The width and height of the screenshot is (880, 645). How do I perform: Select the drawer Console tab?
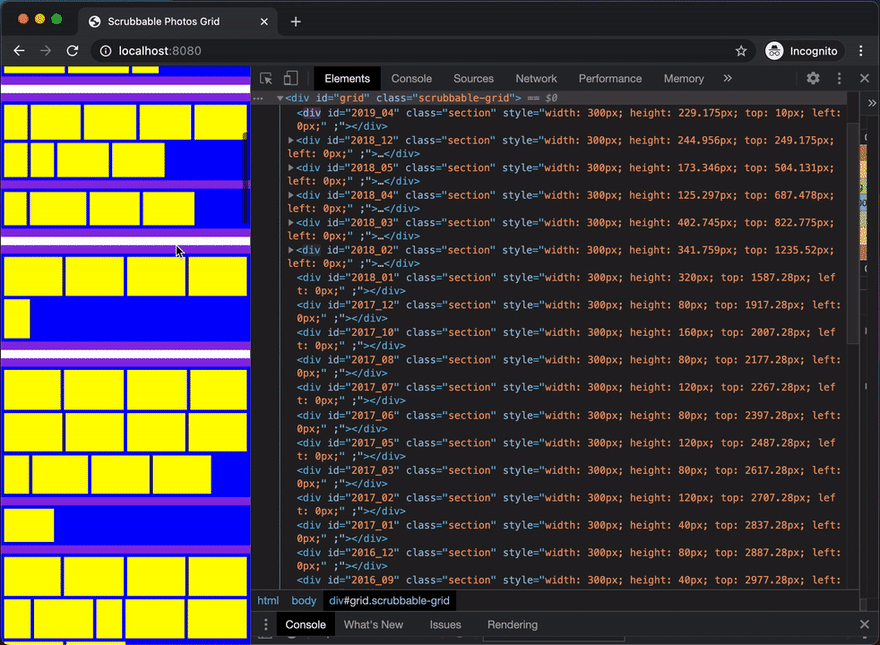click(x=305, y=625)
